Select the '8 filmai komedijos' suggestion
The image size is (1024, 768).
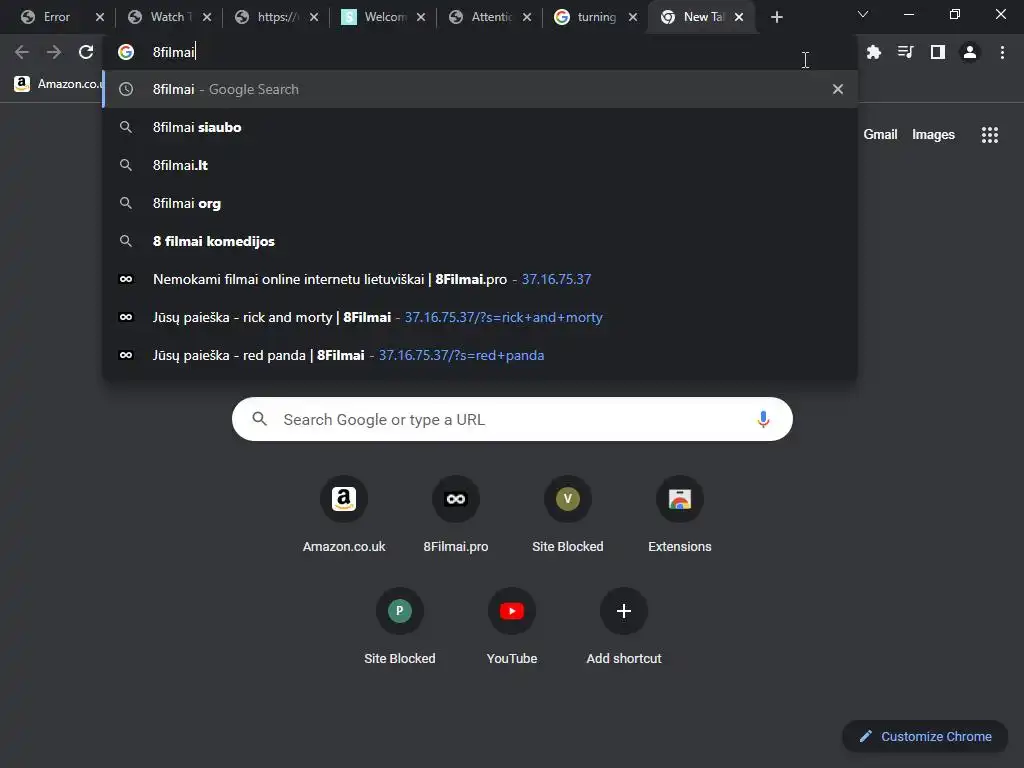(x=480, y=241)
